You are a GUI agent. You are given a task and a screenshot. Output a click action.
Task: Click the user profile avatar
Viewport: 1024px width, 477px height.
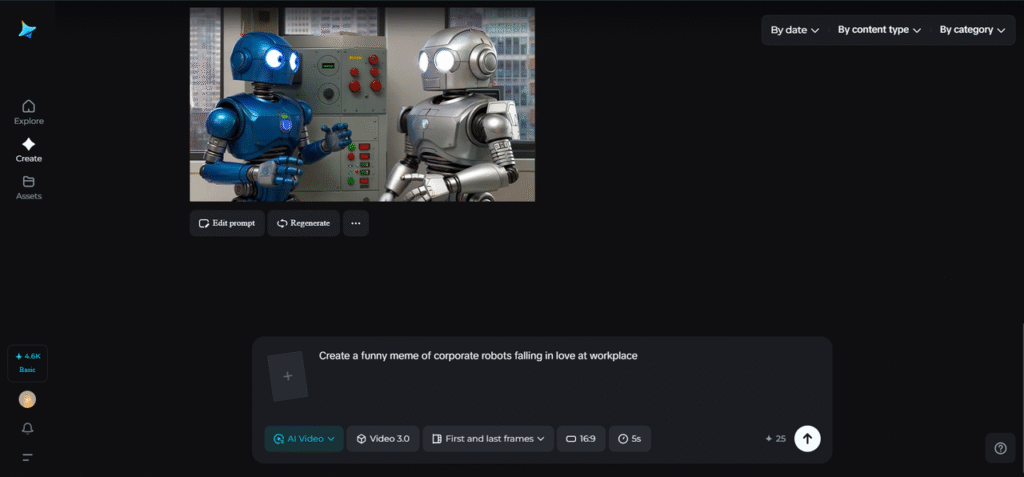(27, 399)
